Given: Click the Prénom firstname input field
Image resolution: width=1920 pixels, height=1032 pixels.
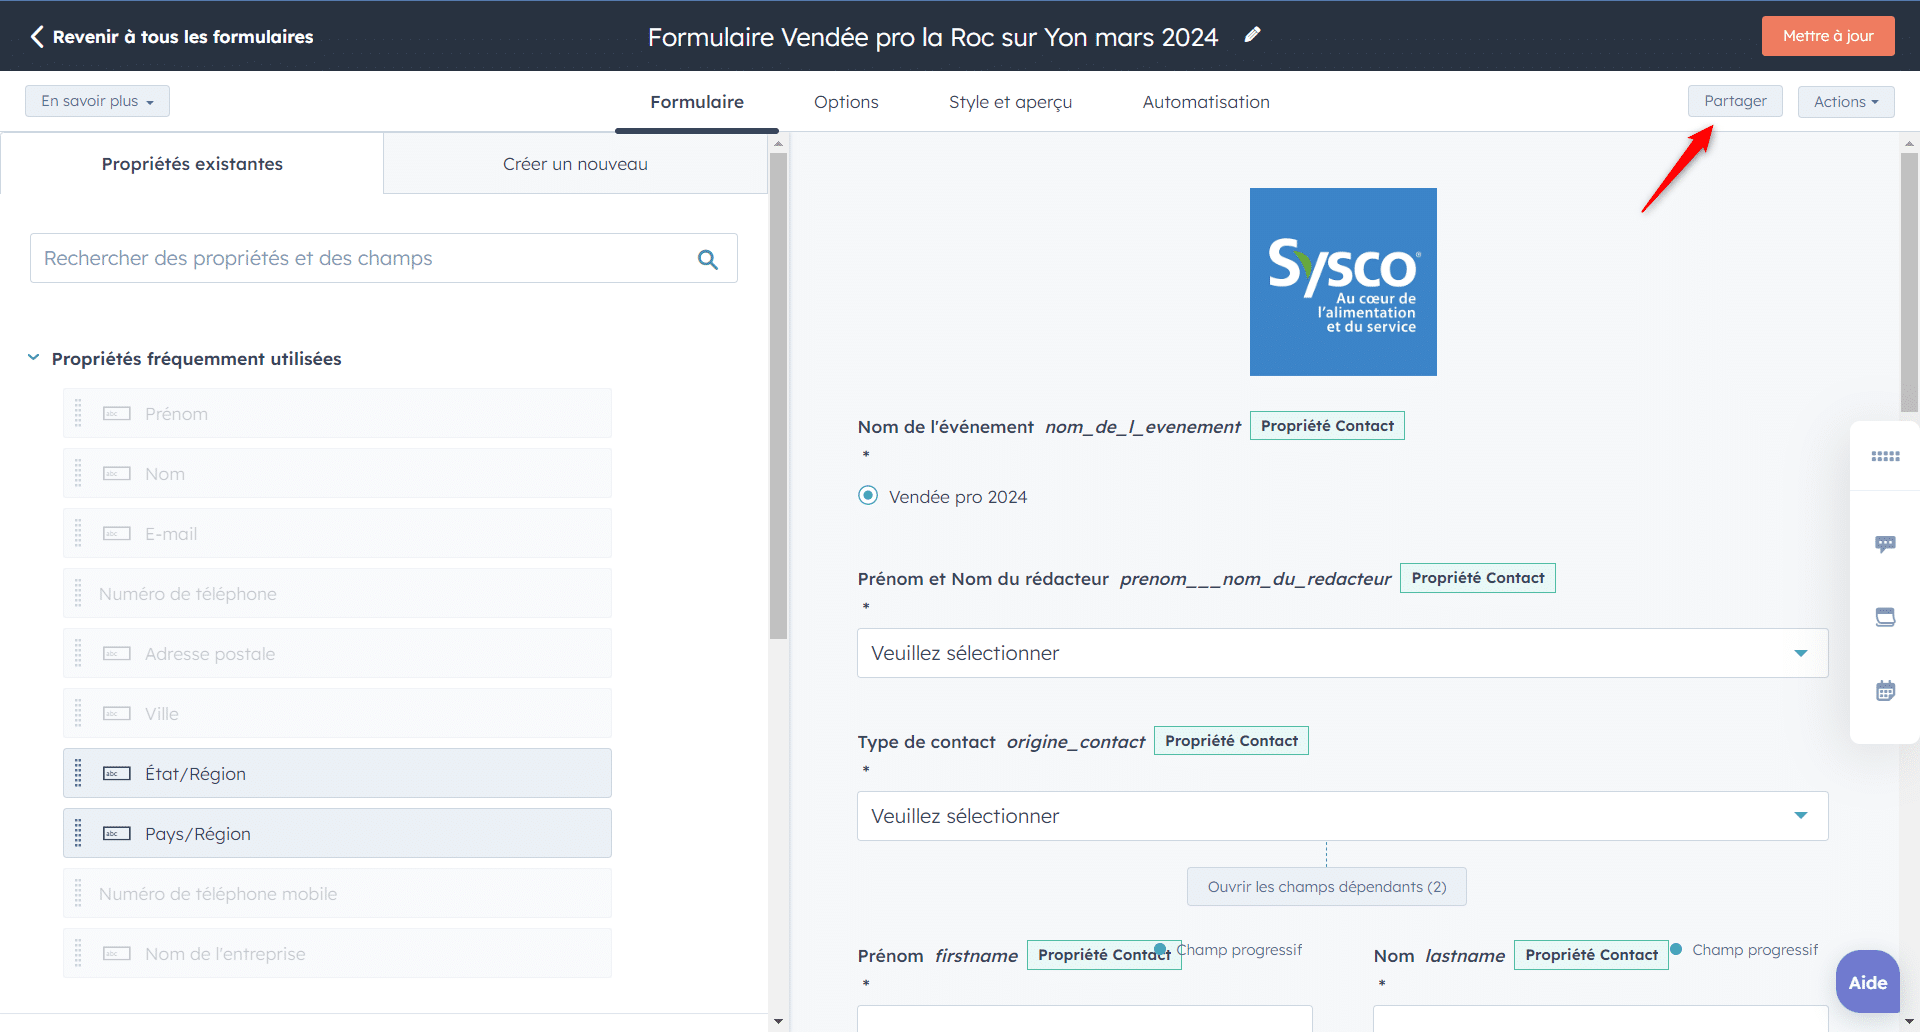Looking at the screenshot, I should 1085,1018.
